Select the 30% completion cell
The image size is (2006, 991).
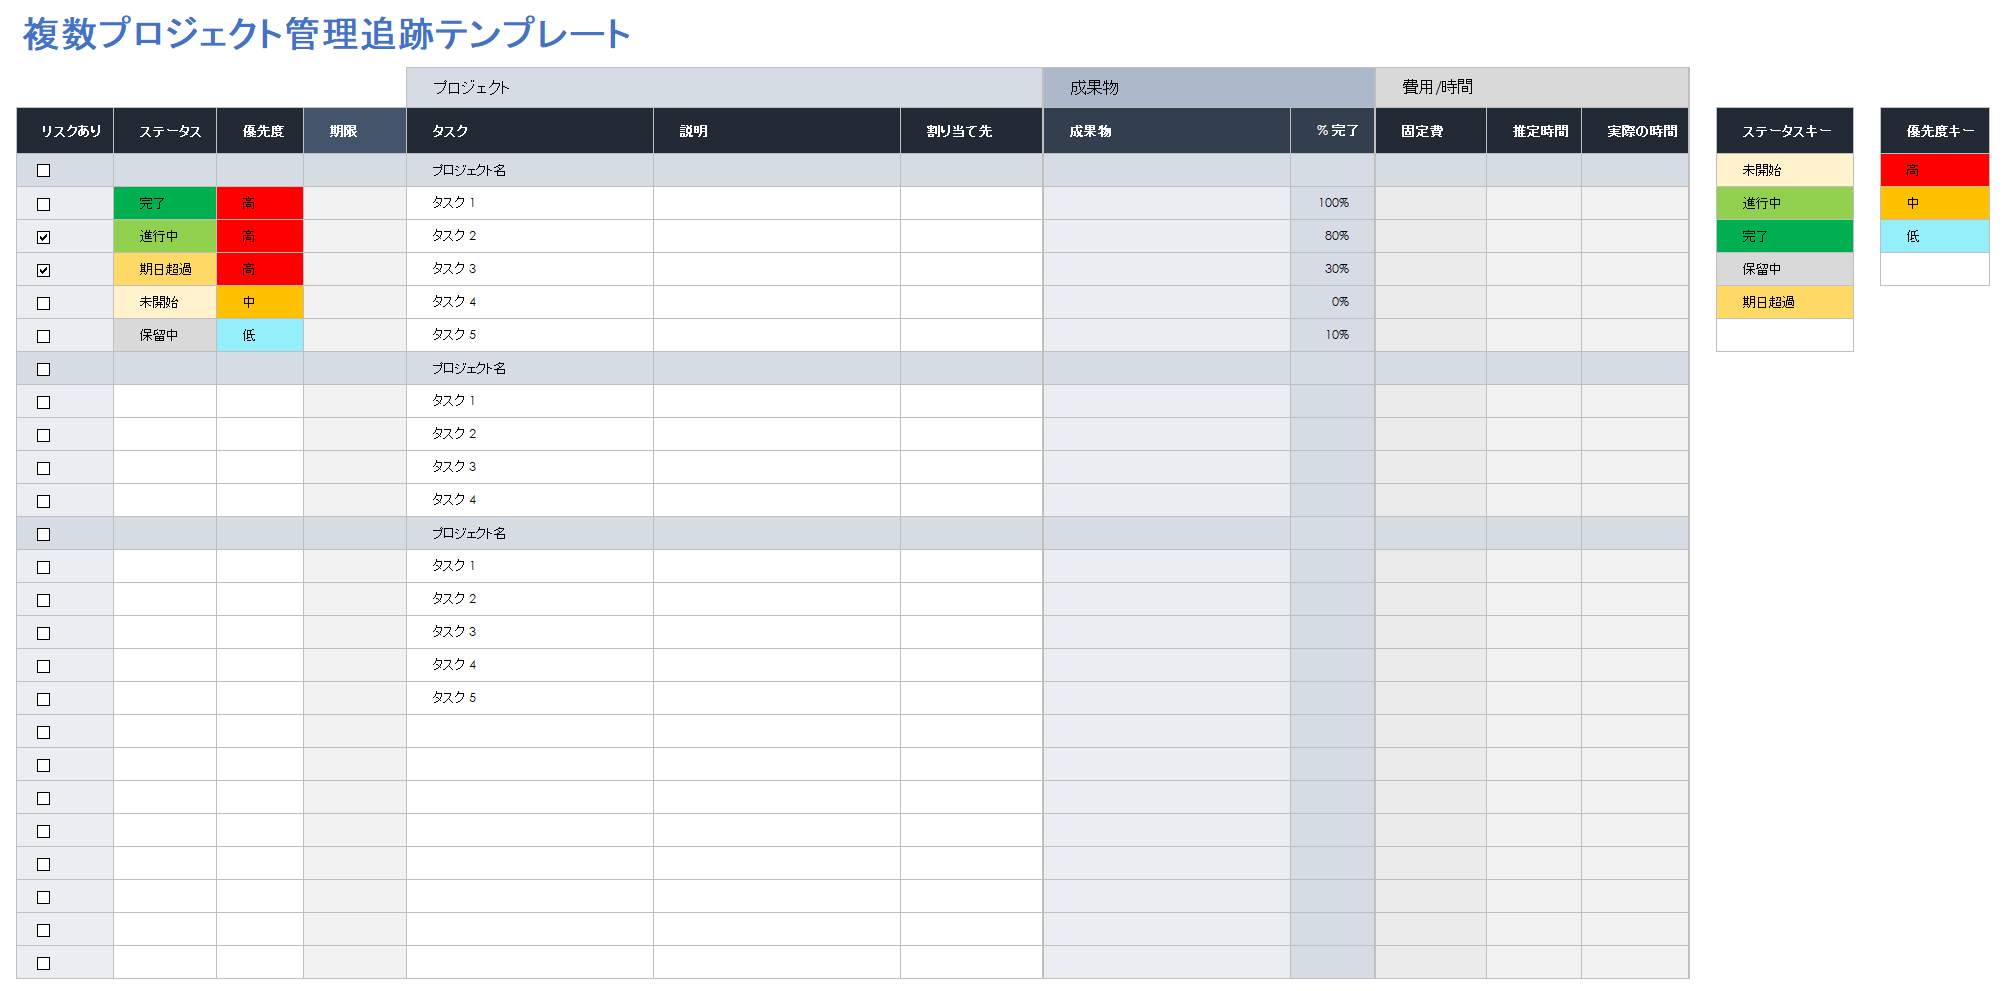(x=1333, y=269)
